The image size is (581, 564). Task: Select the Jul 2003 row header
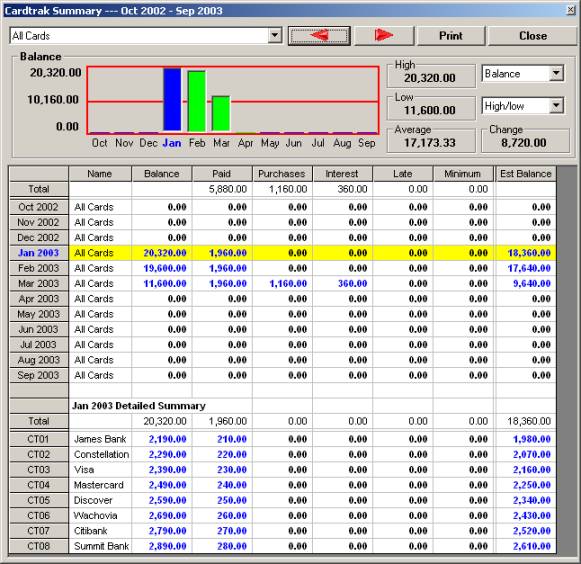(39, 345)
